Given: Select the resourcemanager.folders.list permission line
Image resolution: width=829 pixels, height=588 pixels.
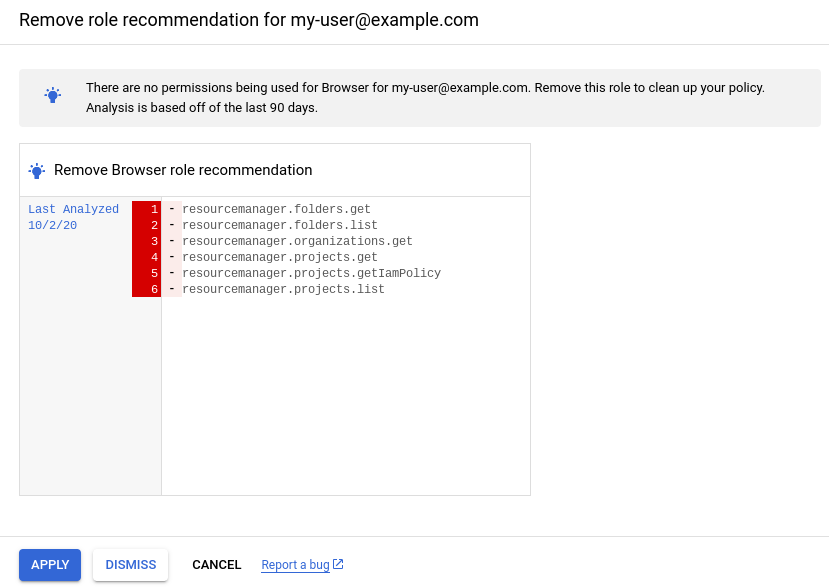Looking at the screenshot, I should coord(279,225).
